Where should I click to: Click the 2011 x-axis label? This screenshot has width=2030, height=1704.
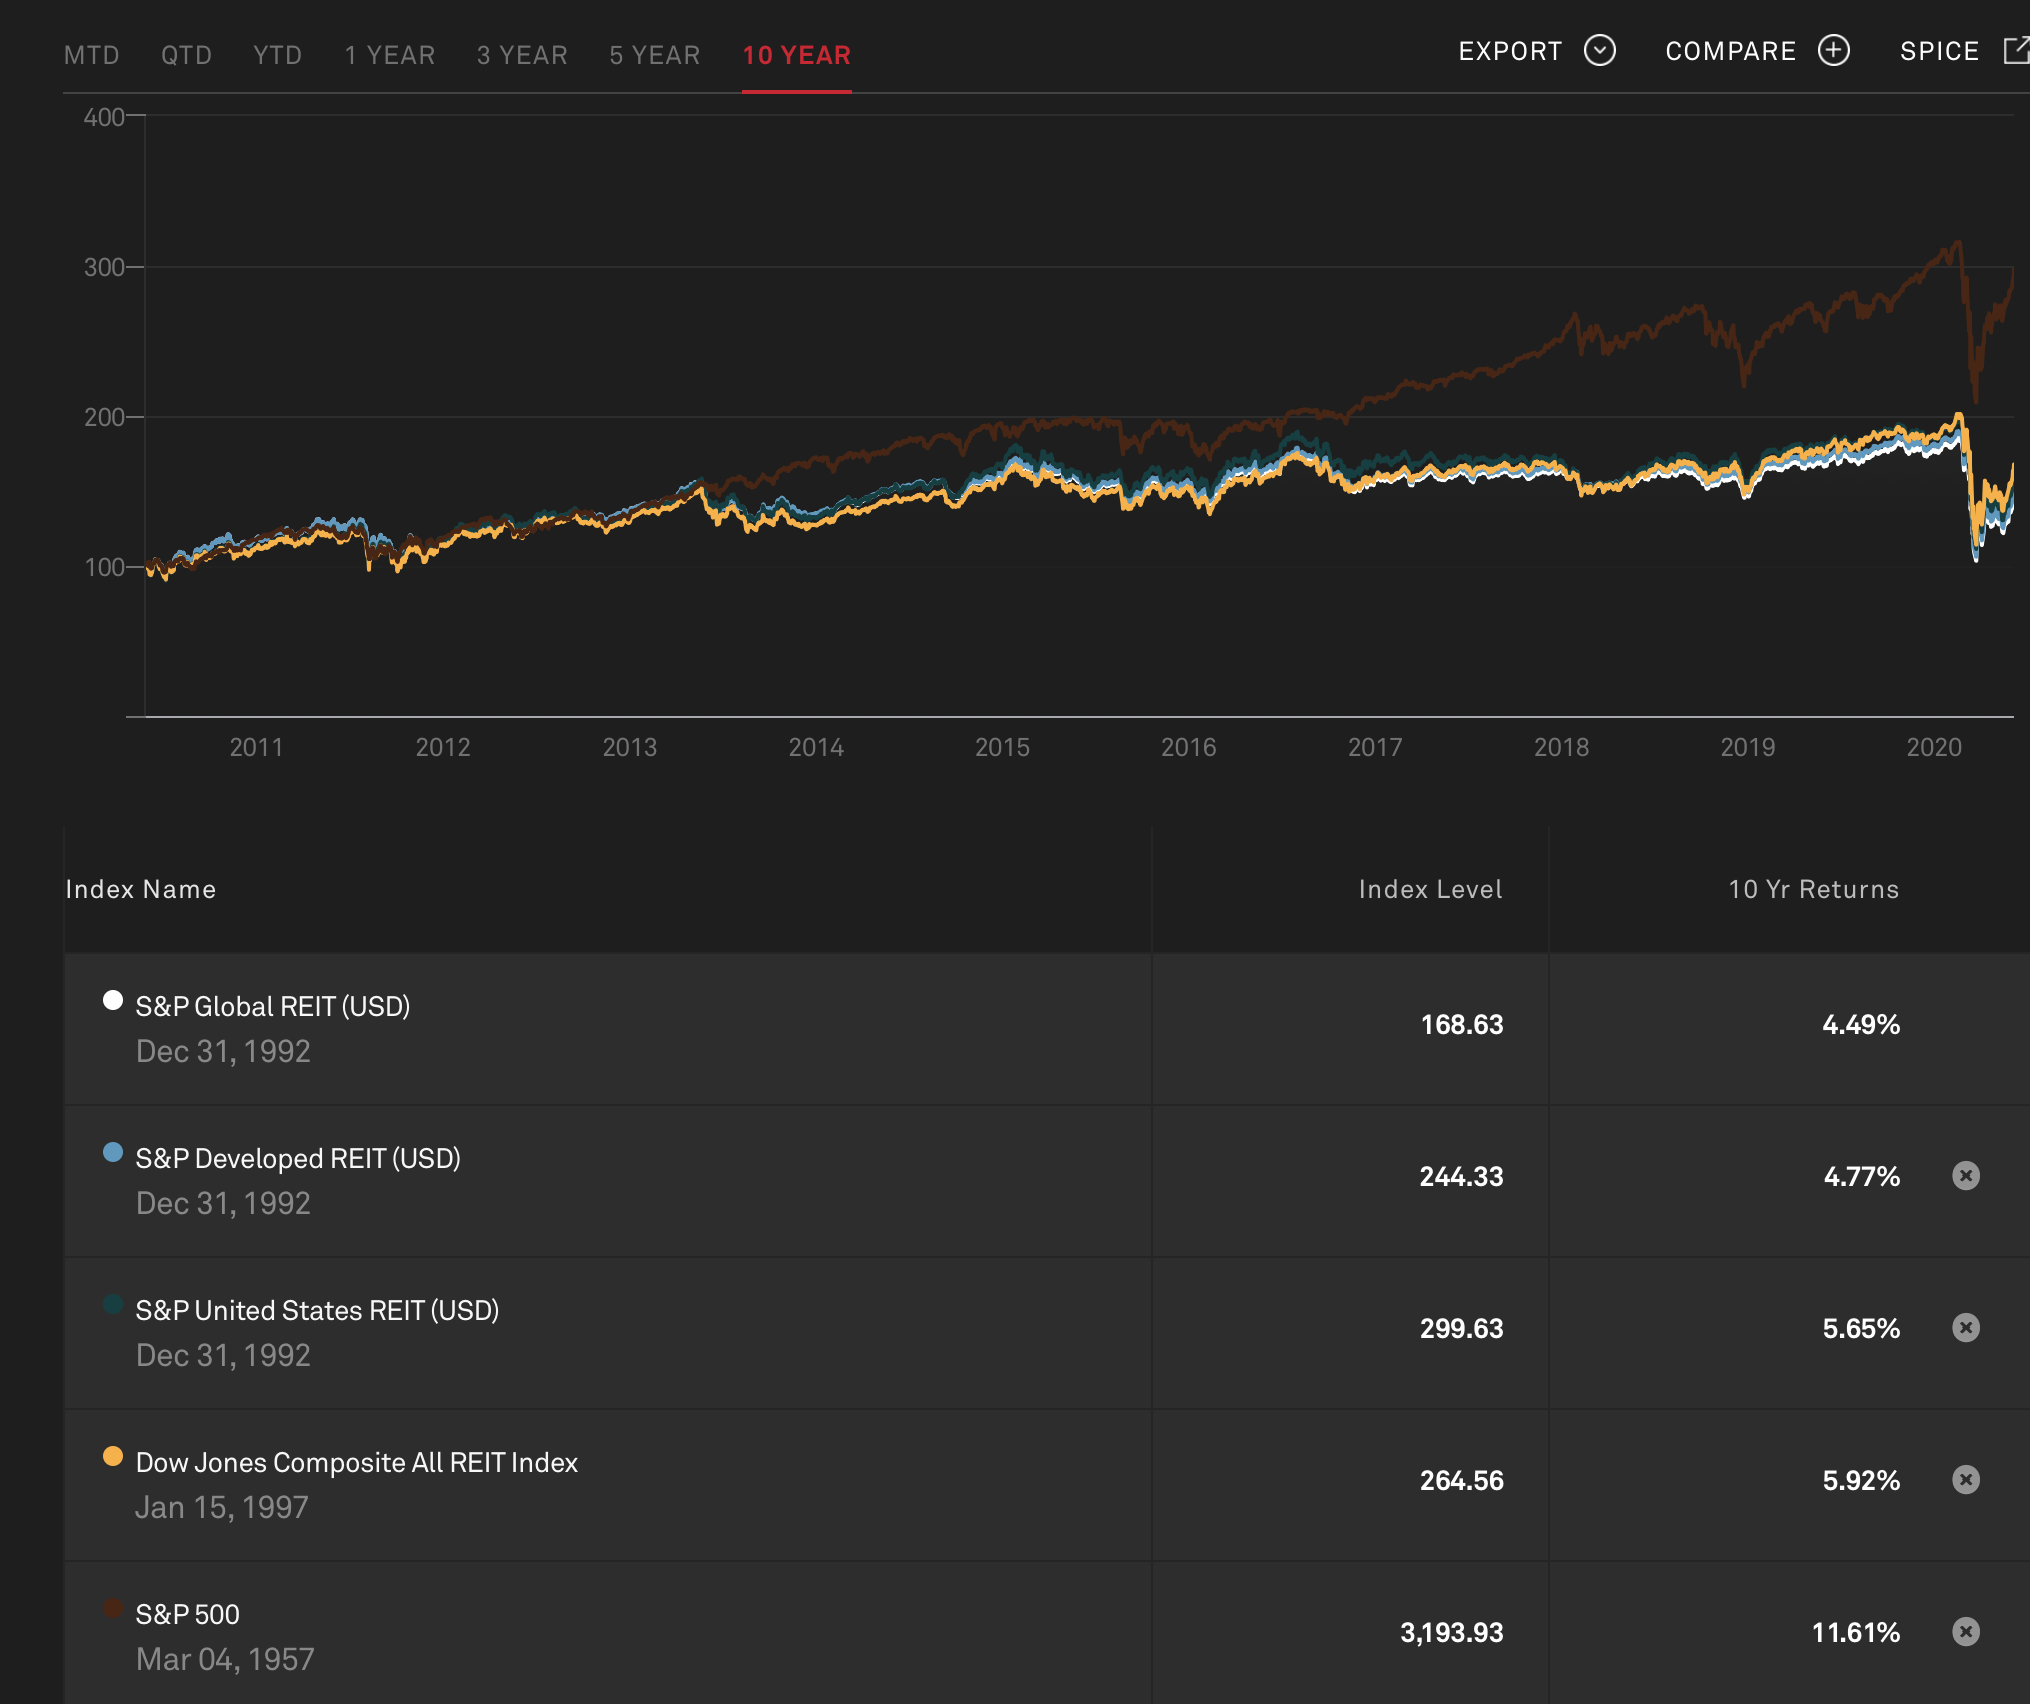(256, 747)
